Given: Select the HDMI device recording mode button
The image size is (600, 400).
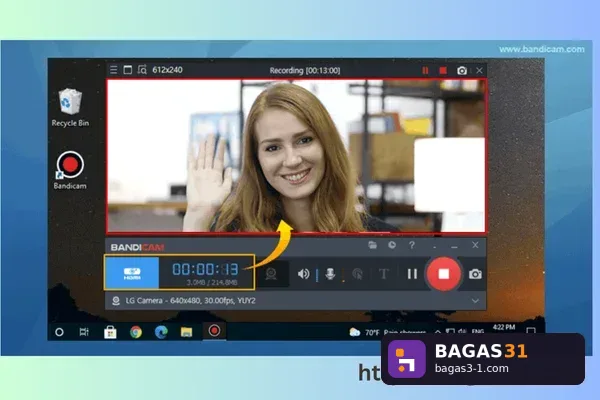Looking at the screenshot, I should pyautogui.click(x=132, y=273).
